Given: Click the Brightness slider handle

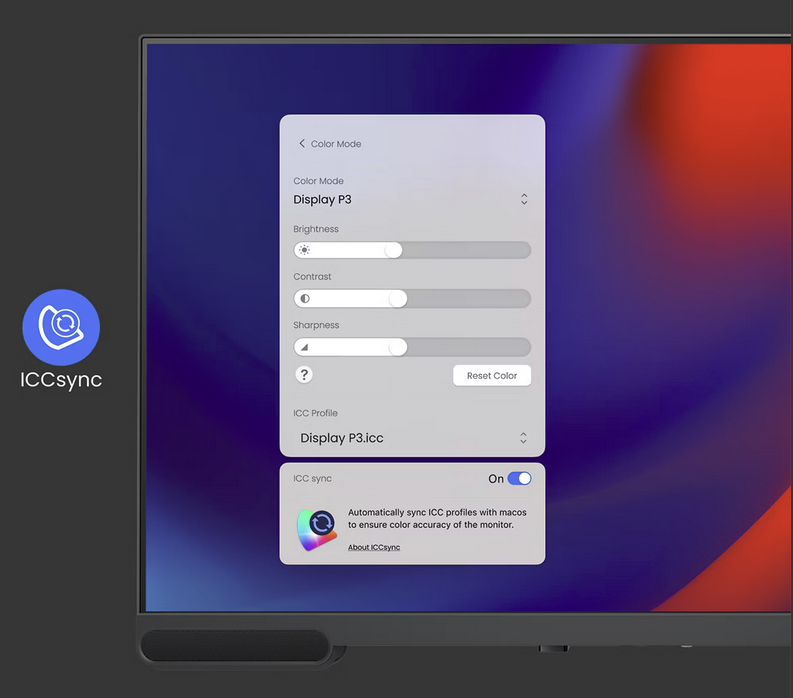Looking at the screenshot, I should click(393, 250).
